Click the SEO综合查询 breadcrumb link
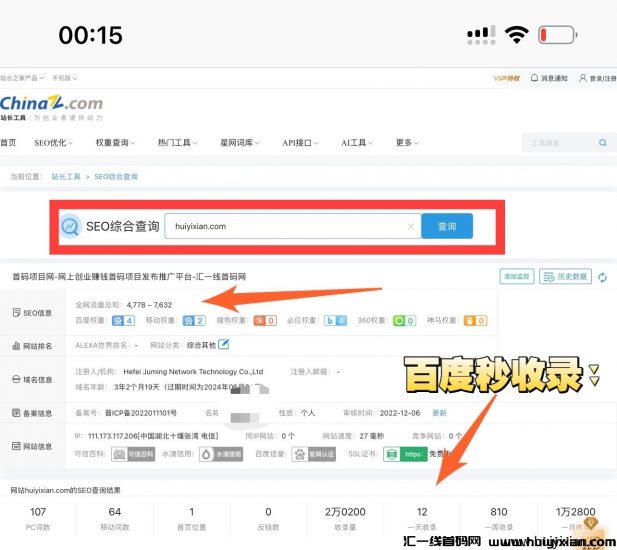This screenshot has height=550, width=617. point(116,177)
